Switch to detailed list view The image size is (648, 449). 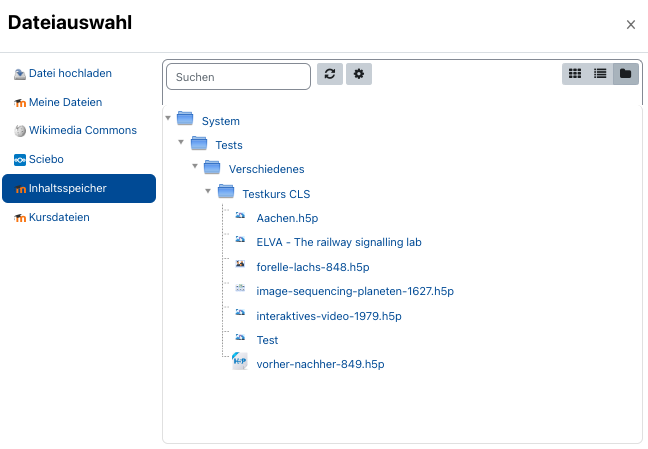pos(600,74)
